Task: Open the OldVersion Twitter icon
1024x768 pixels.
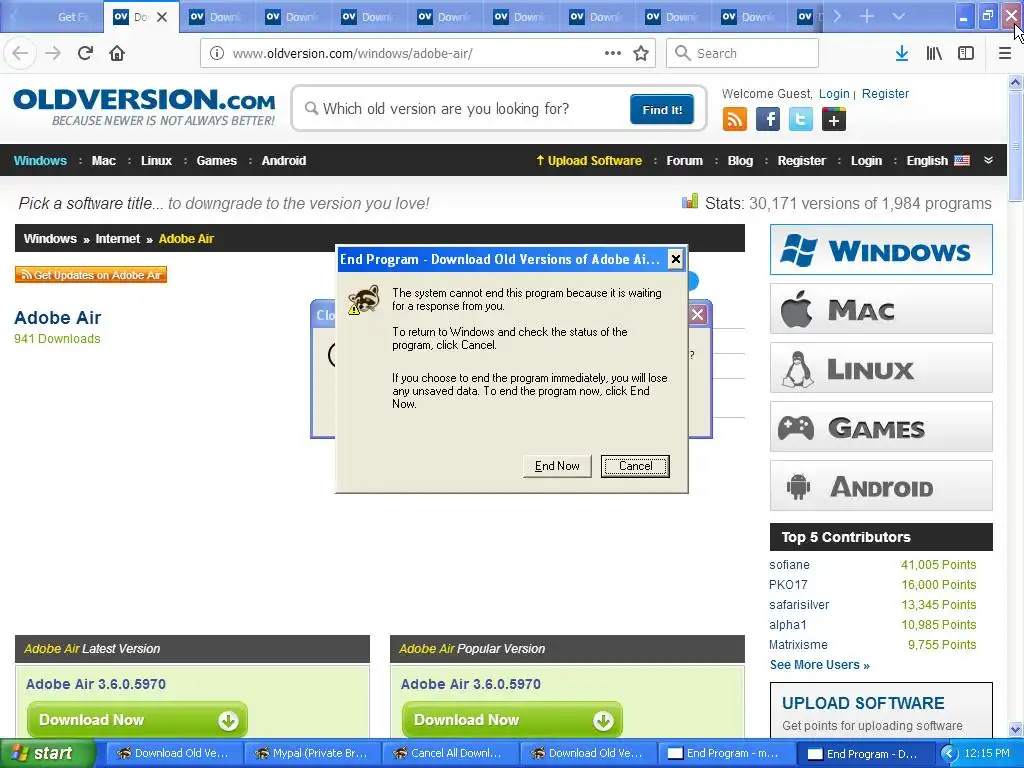Action: tap(801, 120)
